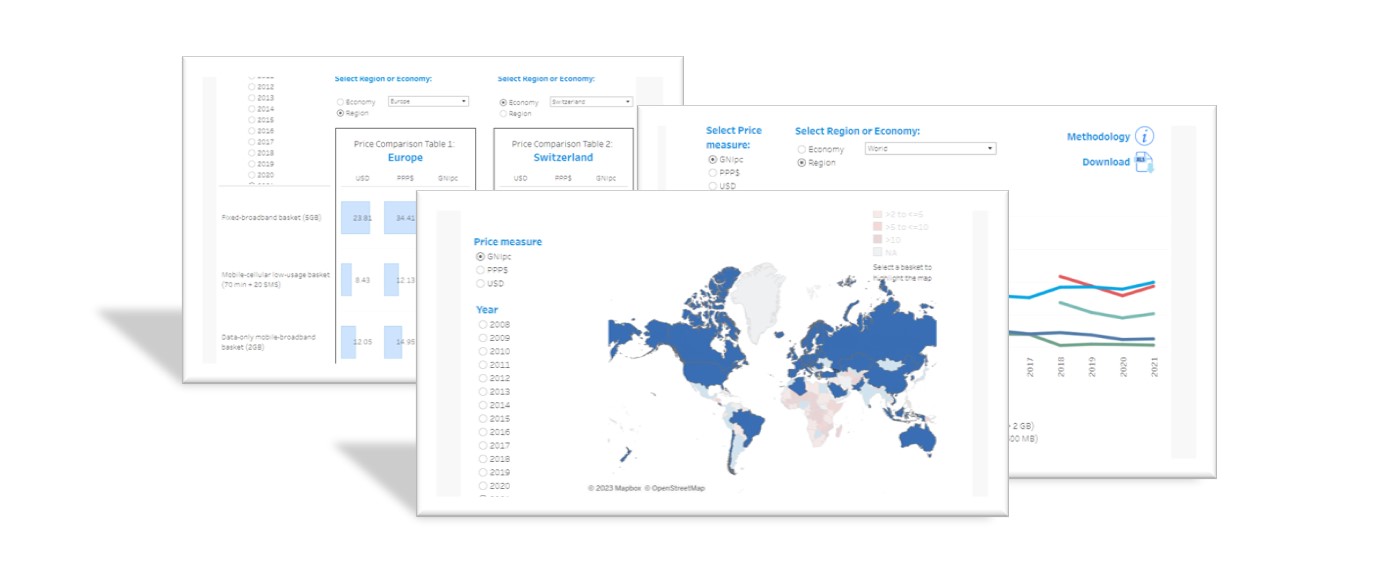Select year 2015 in comparison panel

coord(251,120)
